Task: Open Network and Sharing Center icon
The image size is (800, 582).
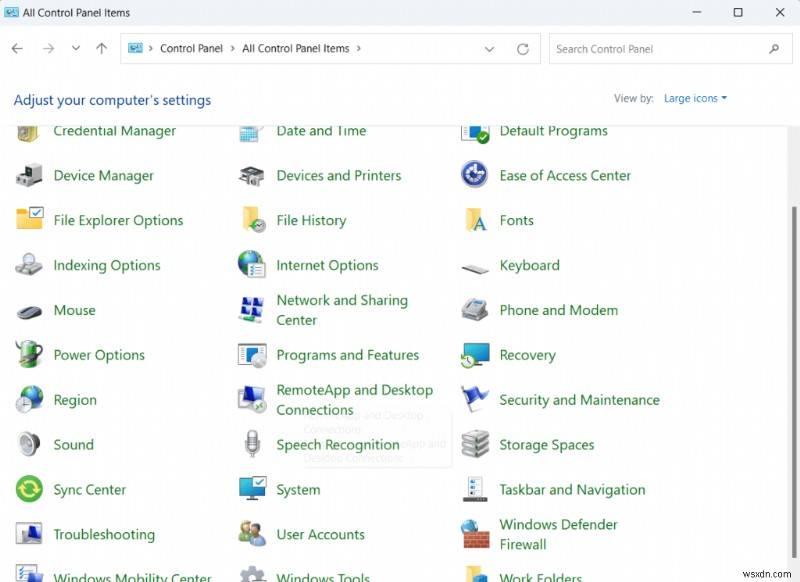Action: (252, 310)
